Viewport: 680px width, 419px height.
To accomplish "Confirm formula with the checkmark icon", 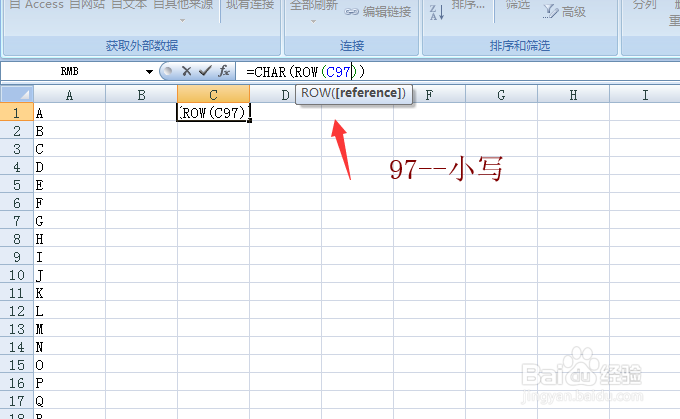I will 205,71.
